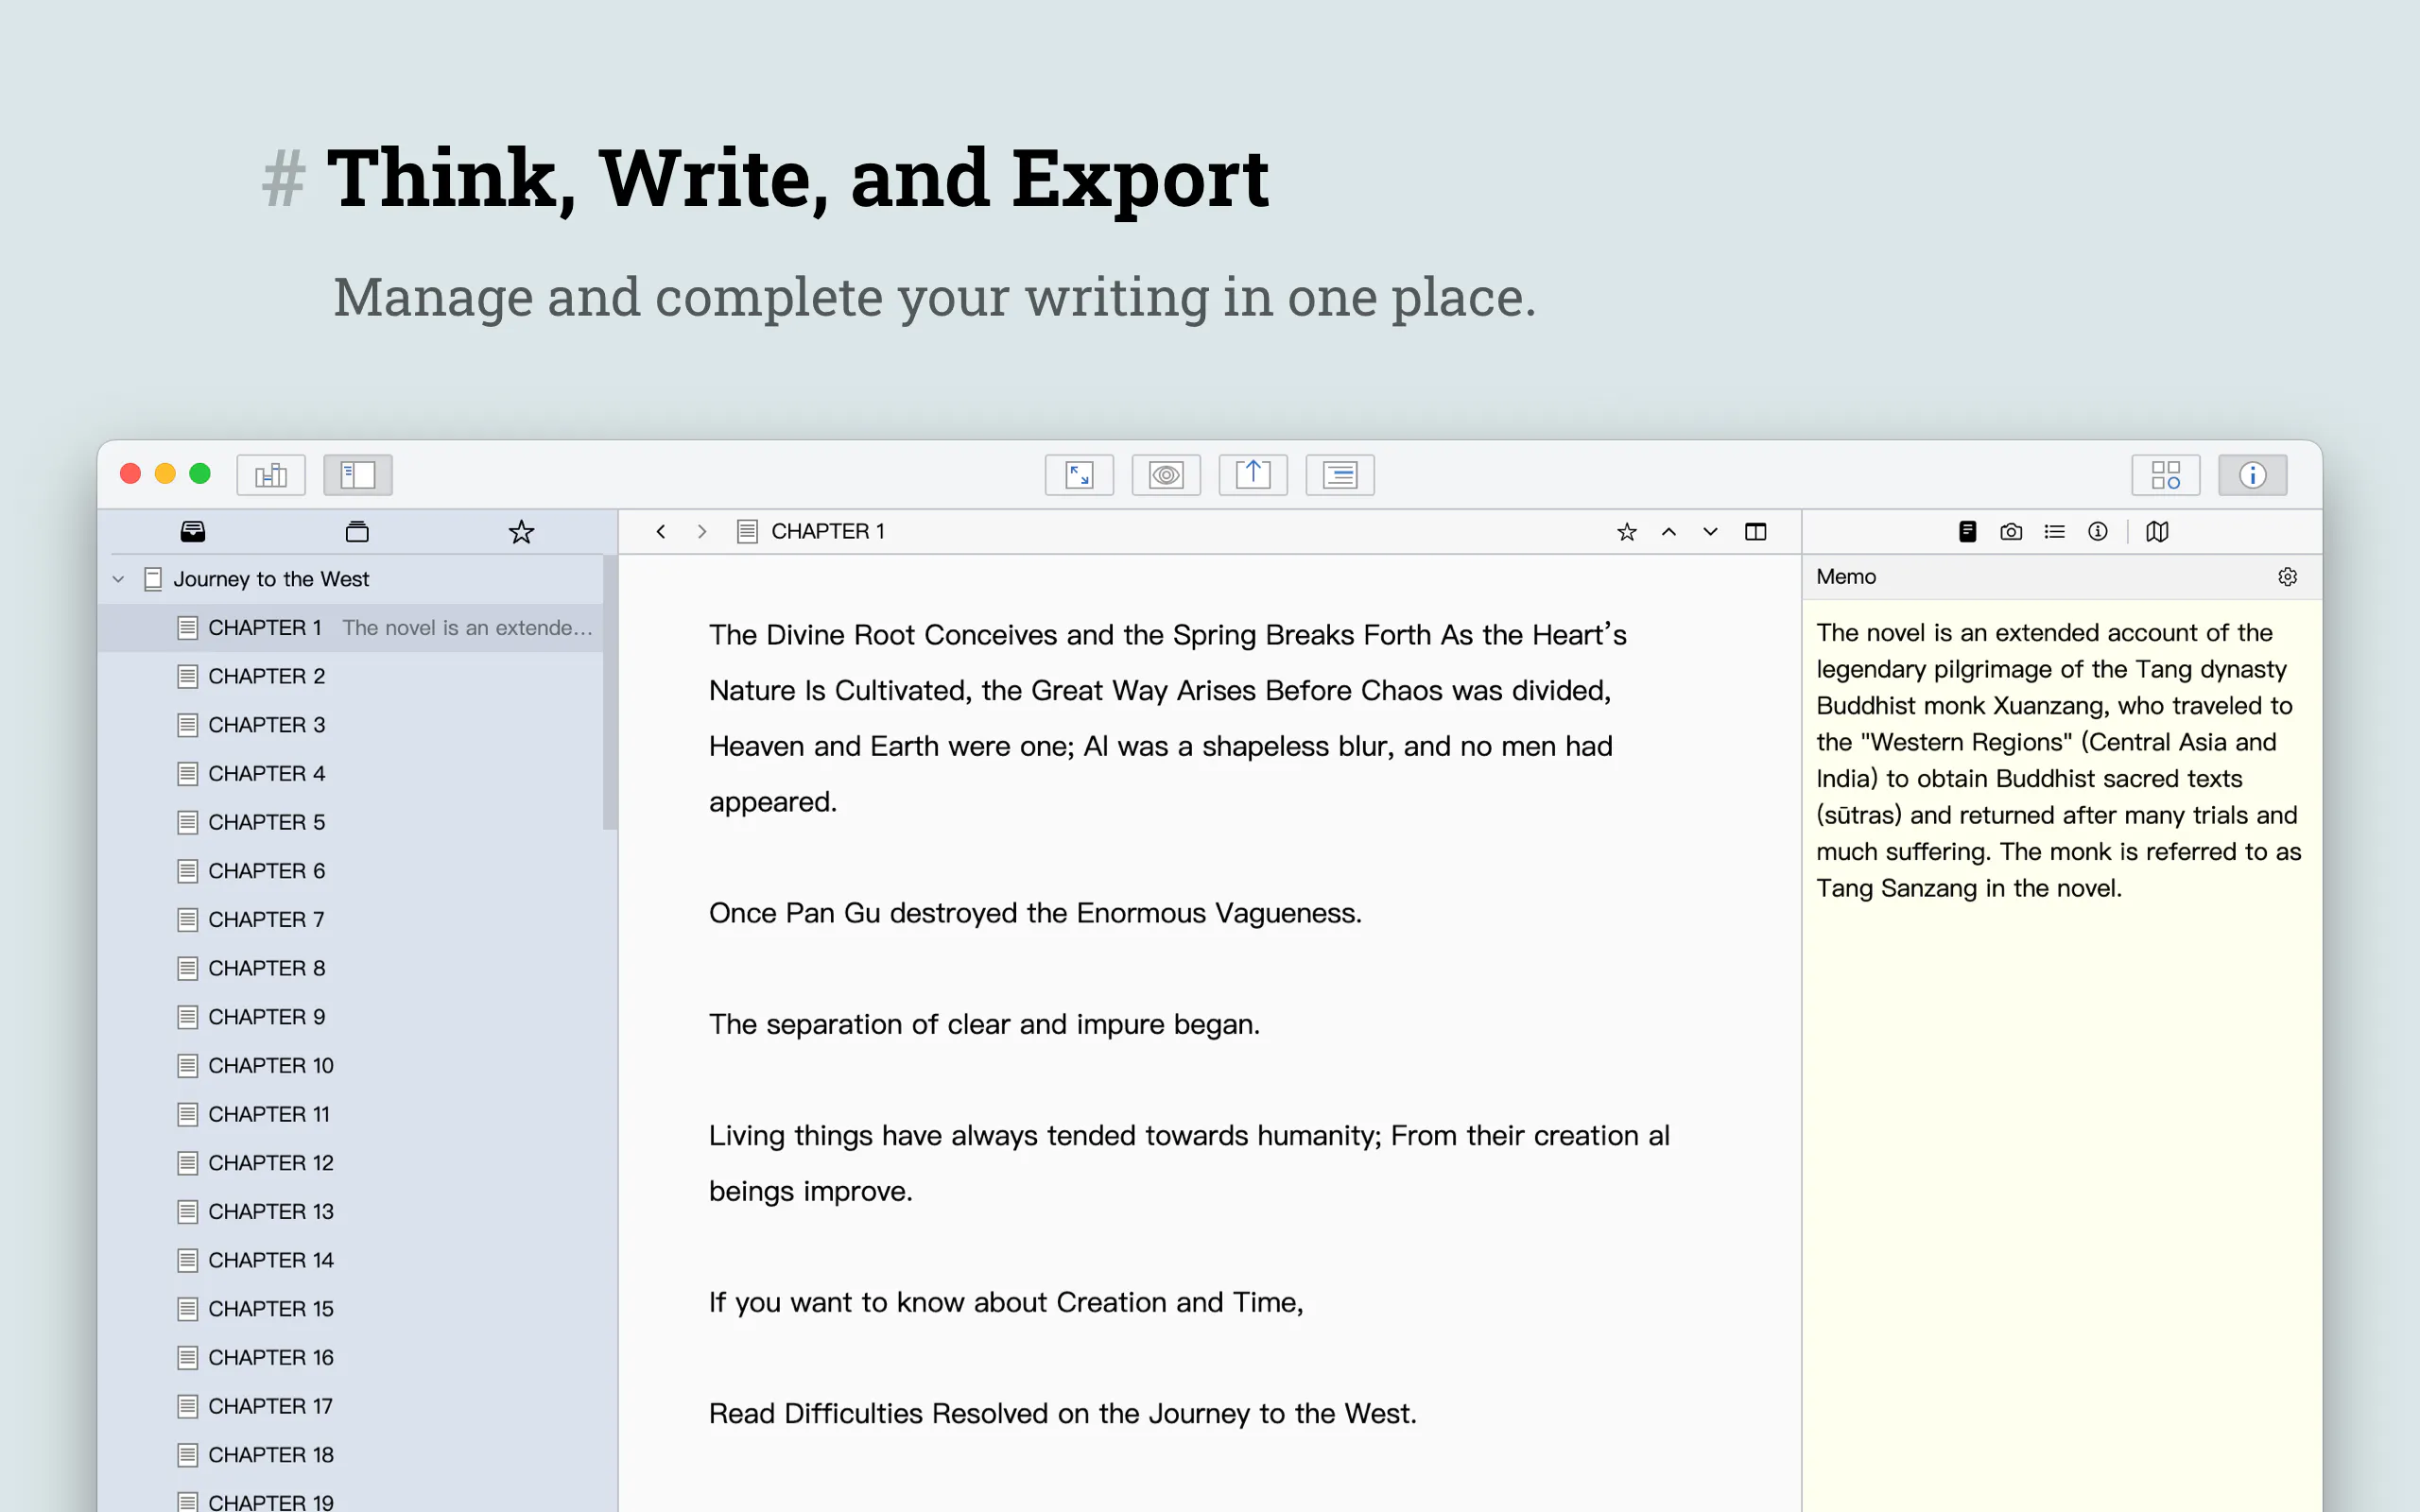This screenshot has height=1512, width=2420.
Task: Open CHAPTER 7 from the outline
Action: (x=351, y=920)
